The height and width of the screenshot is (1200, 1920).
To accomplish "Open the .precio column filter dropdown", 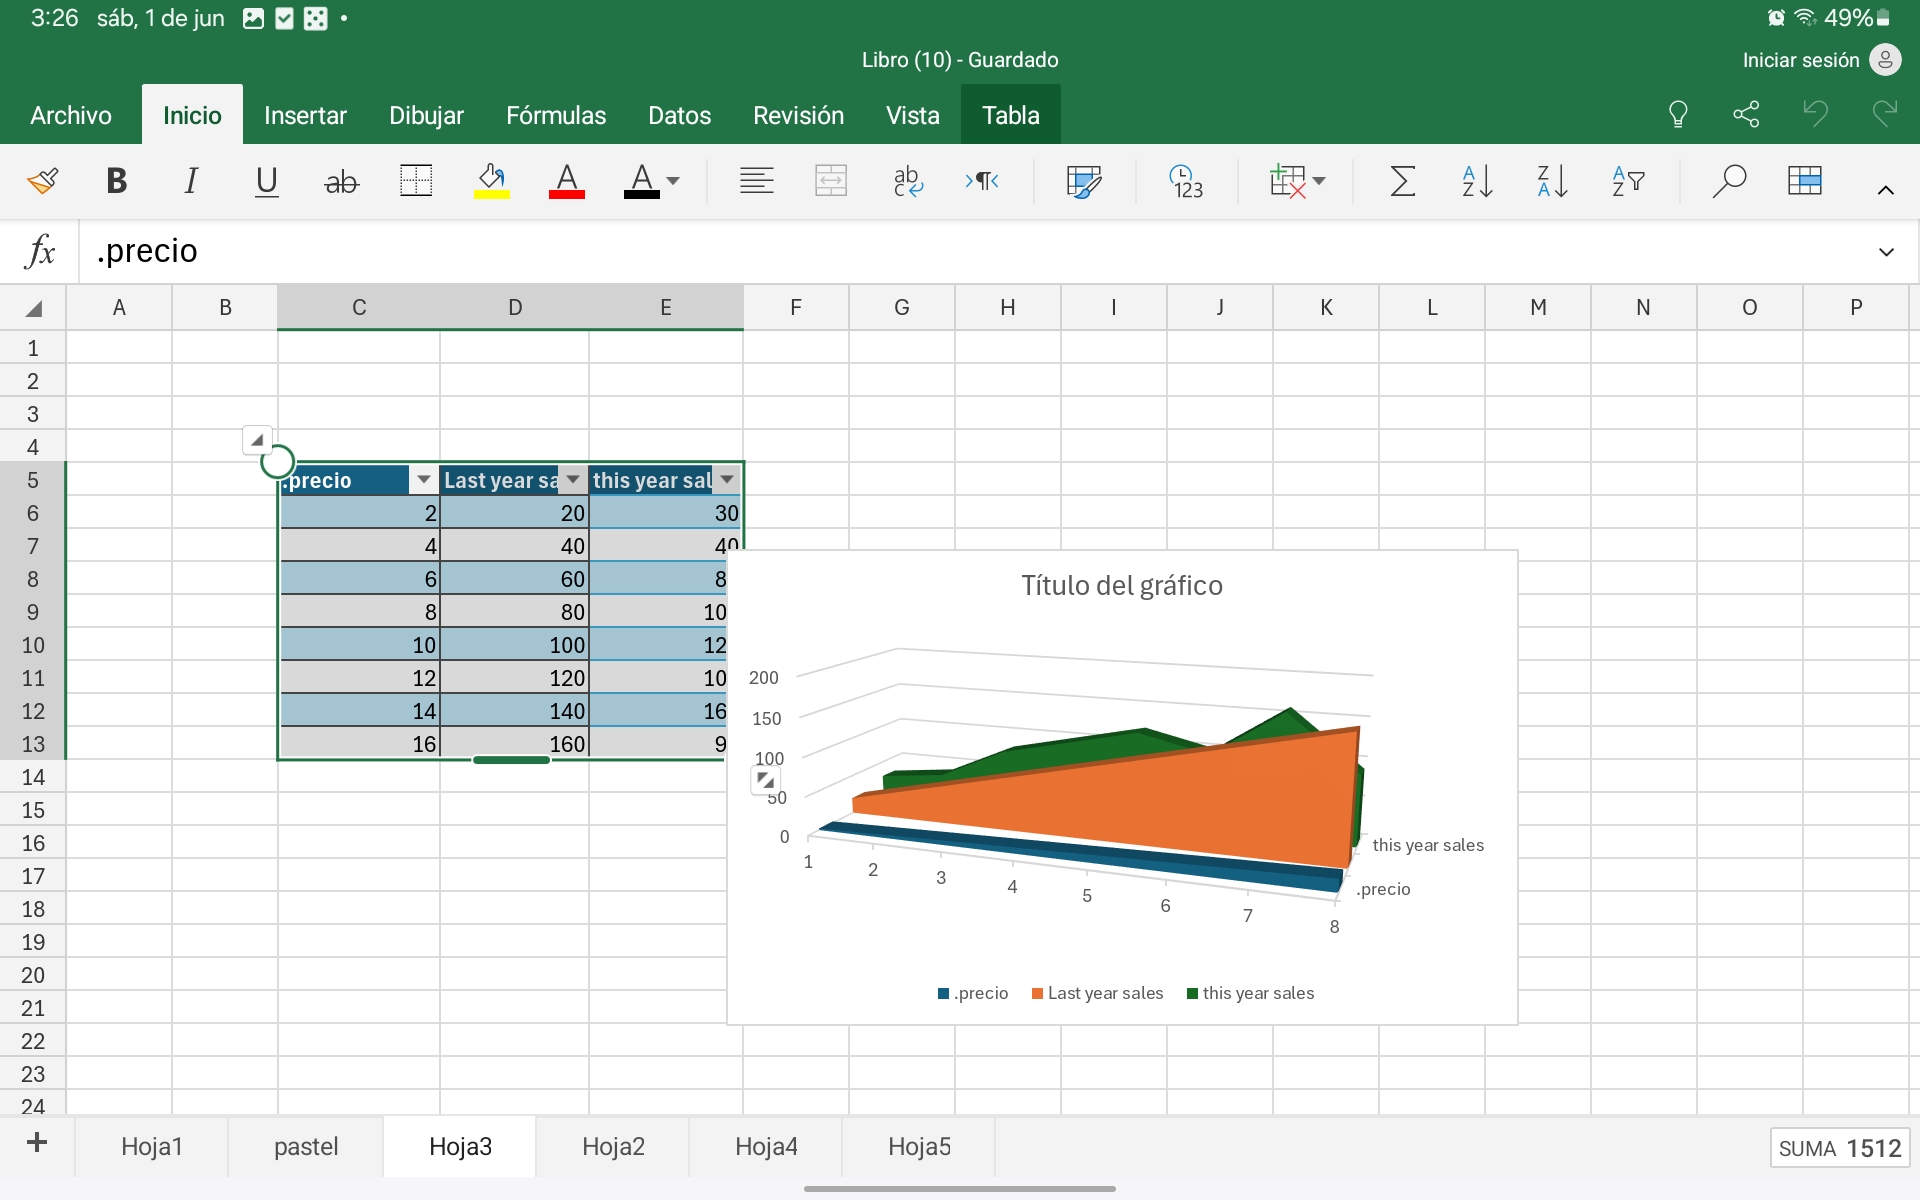I will tap(423, 480).
